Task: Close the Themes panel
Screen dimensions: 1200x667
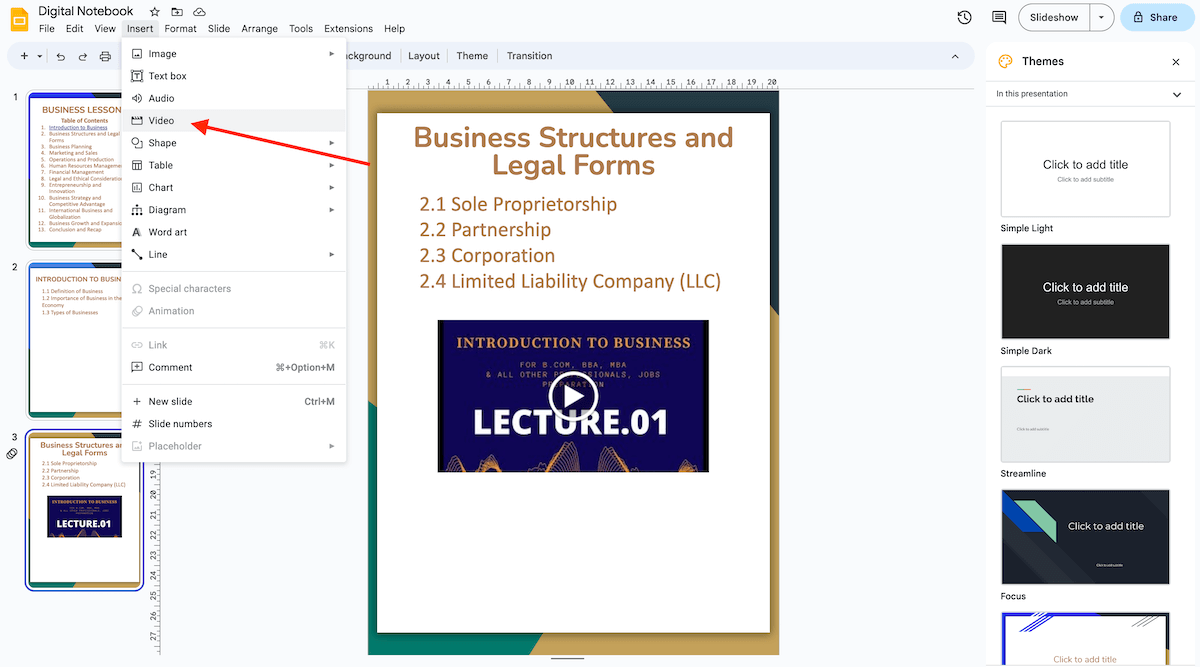Action: (1176, 62)
